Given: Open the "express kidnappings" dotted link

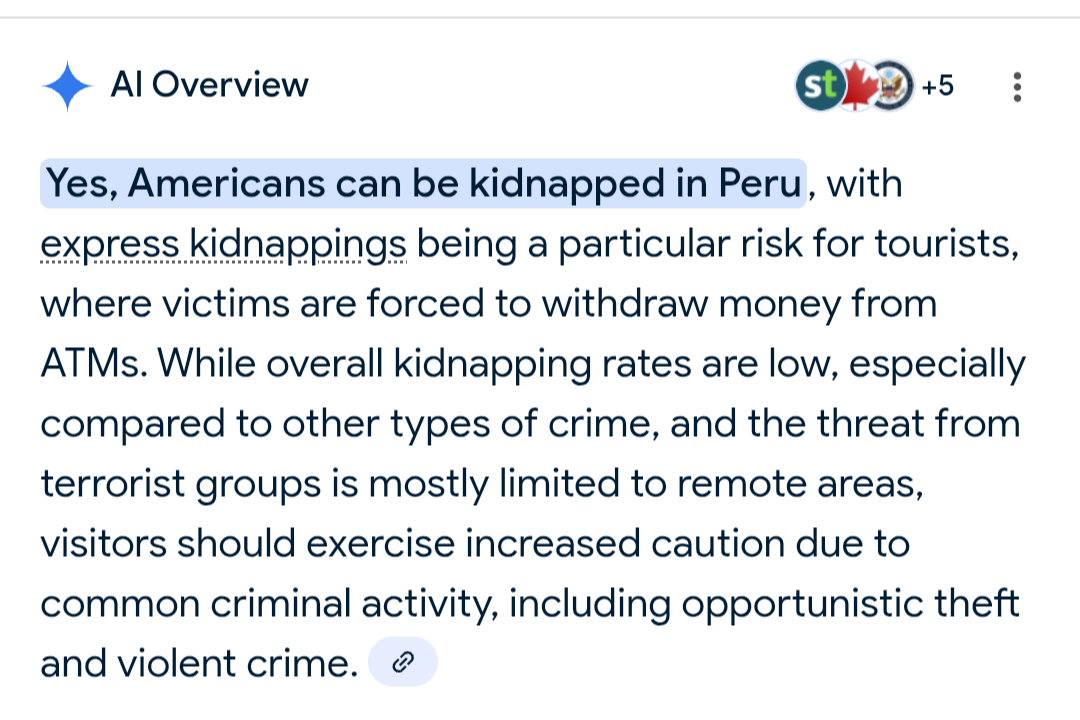Looking at the screenshot, I should tap(224, 245).
